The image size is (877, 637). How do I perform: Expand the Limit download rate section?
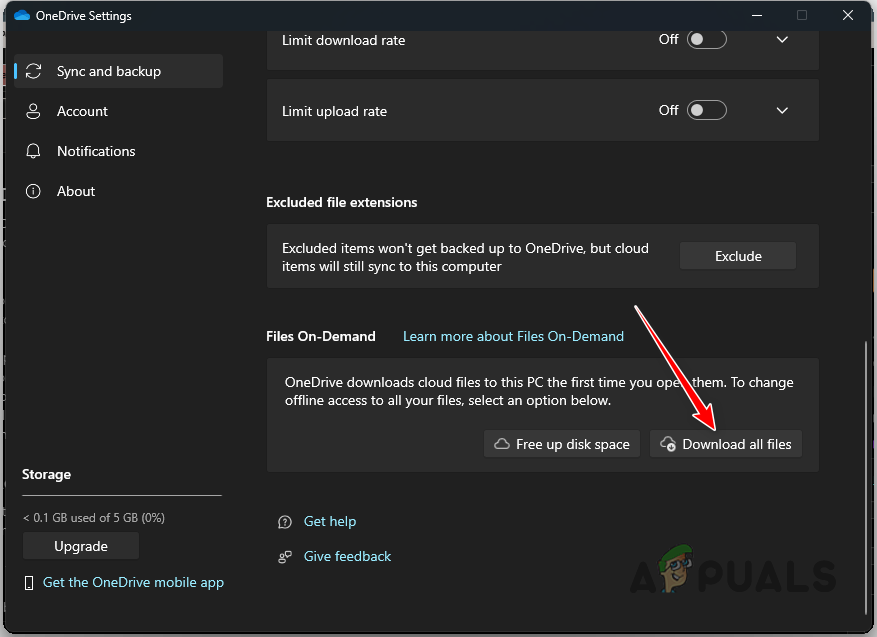(781, 39)
